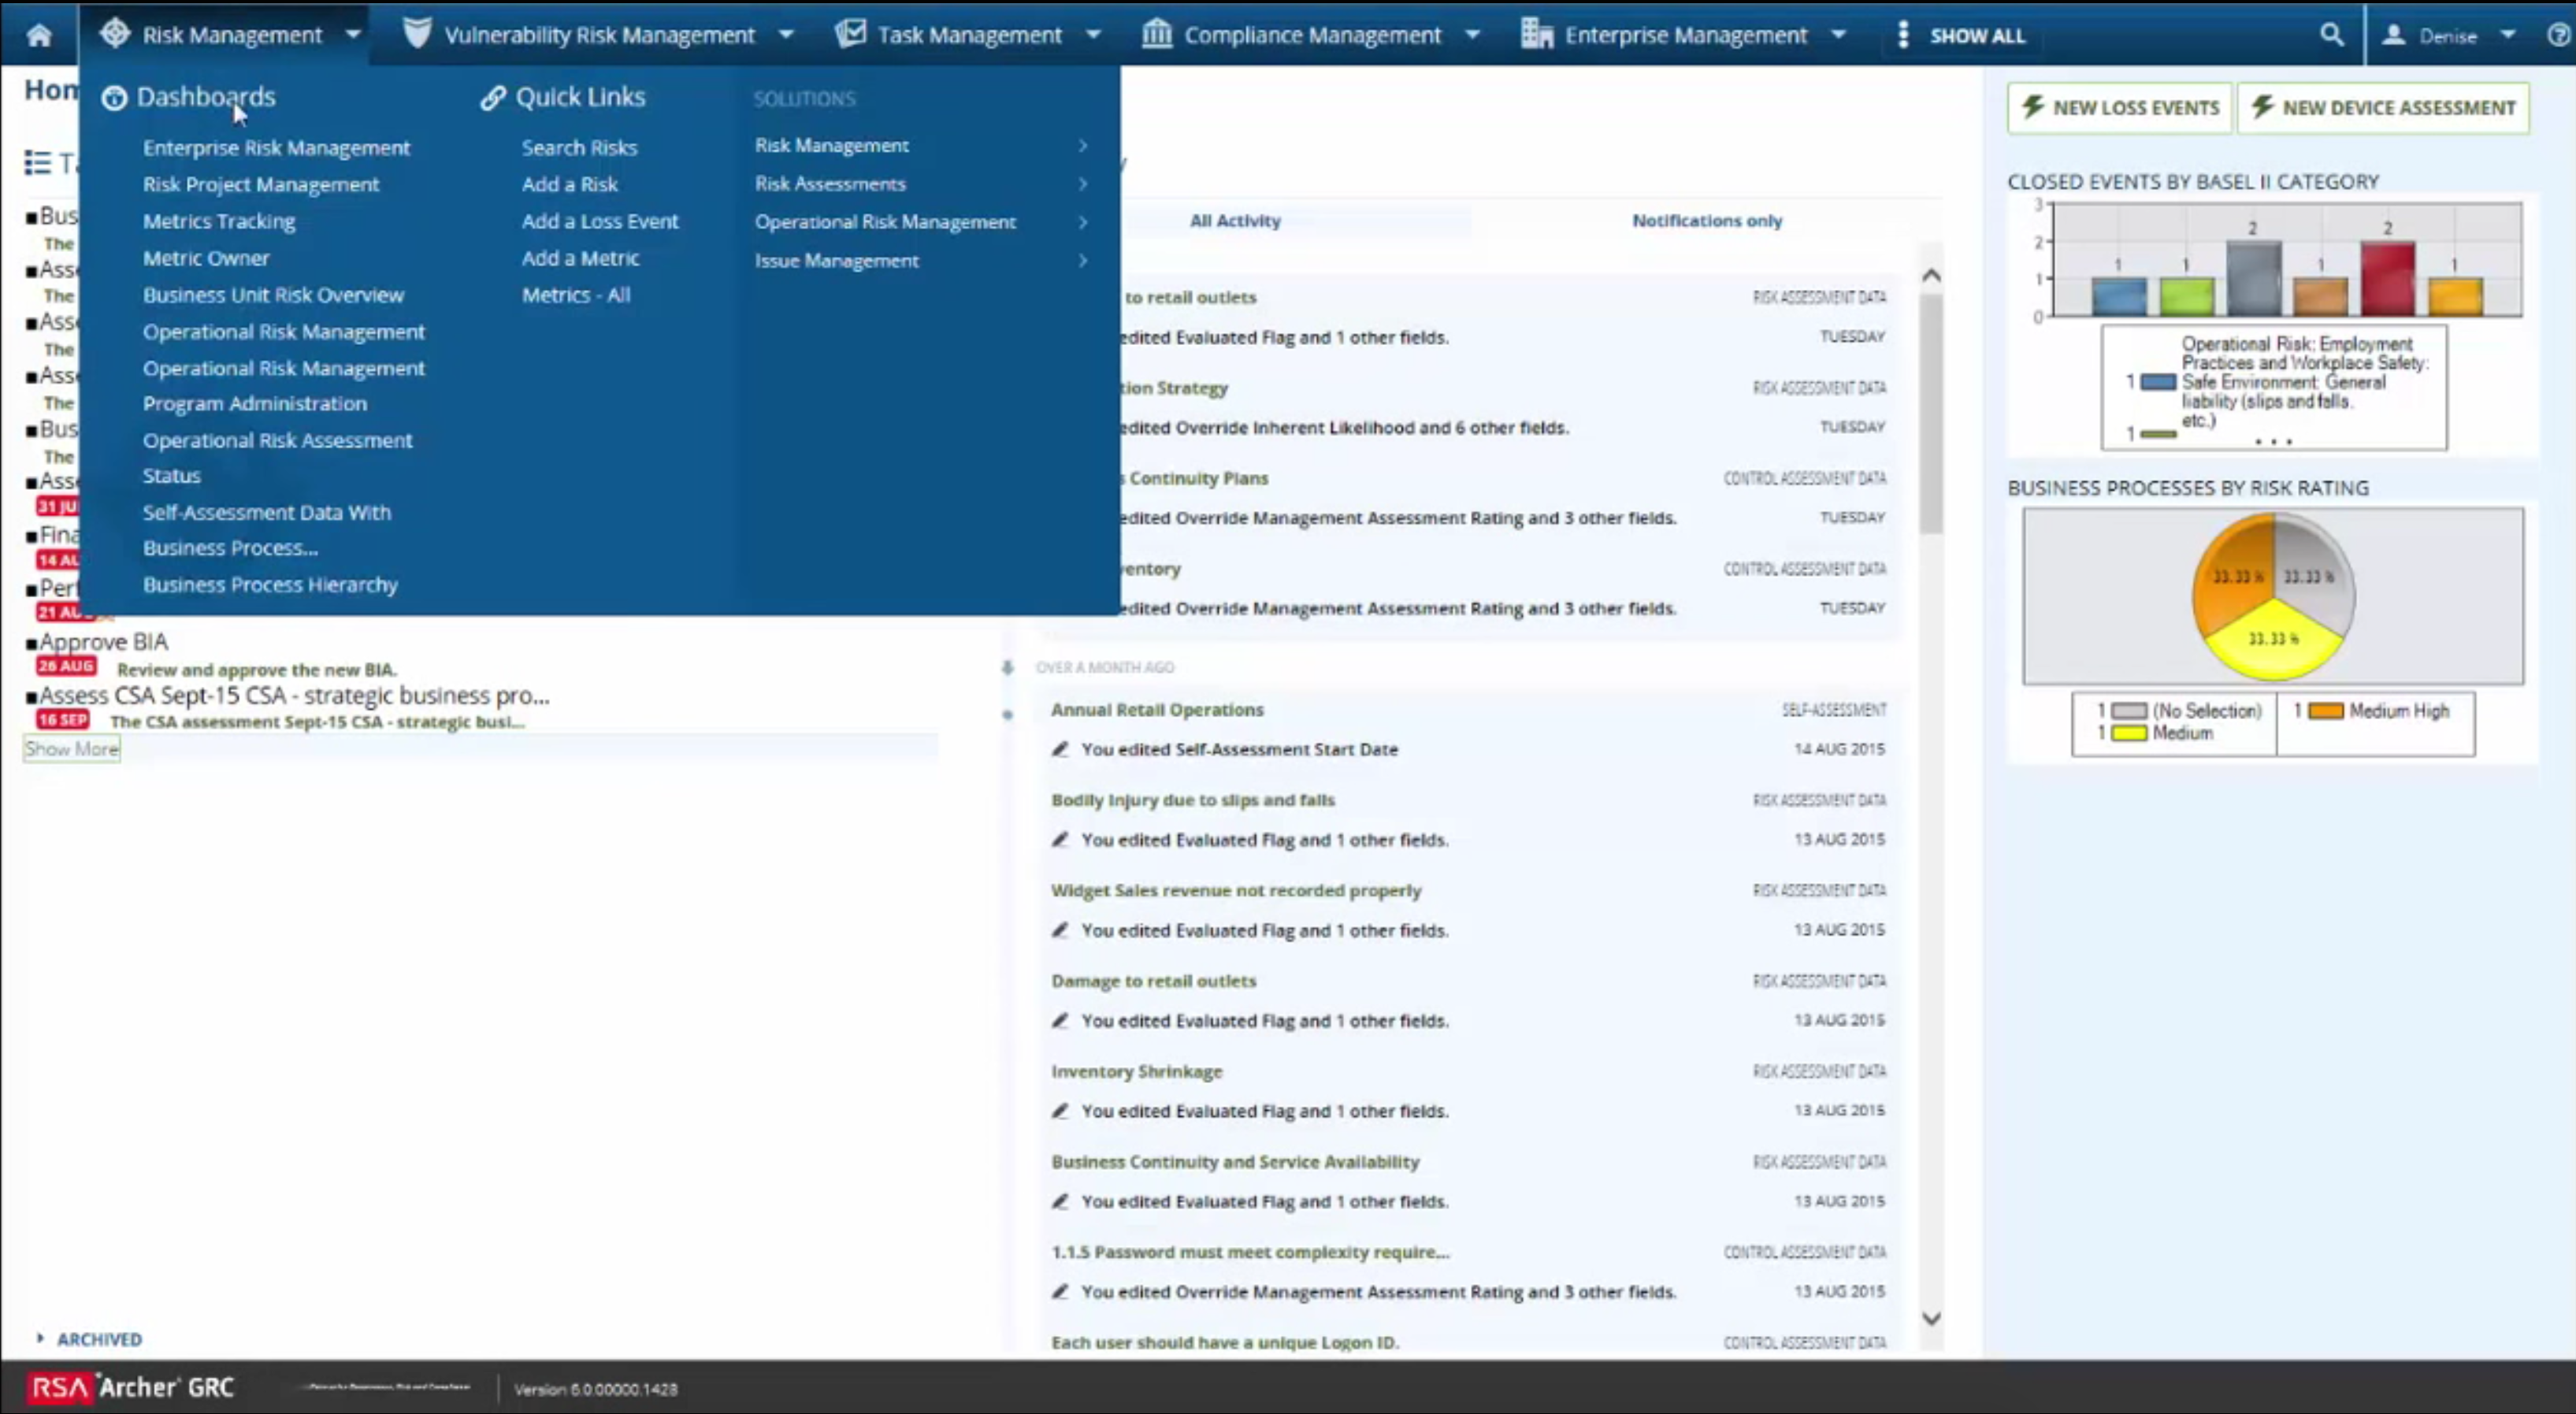Image resolution: width=2576 pixels, height=1414 pixels.
Task: Click the New Loss Events button
Action: point(2119,107)
